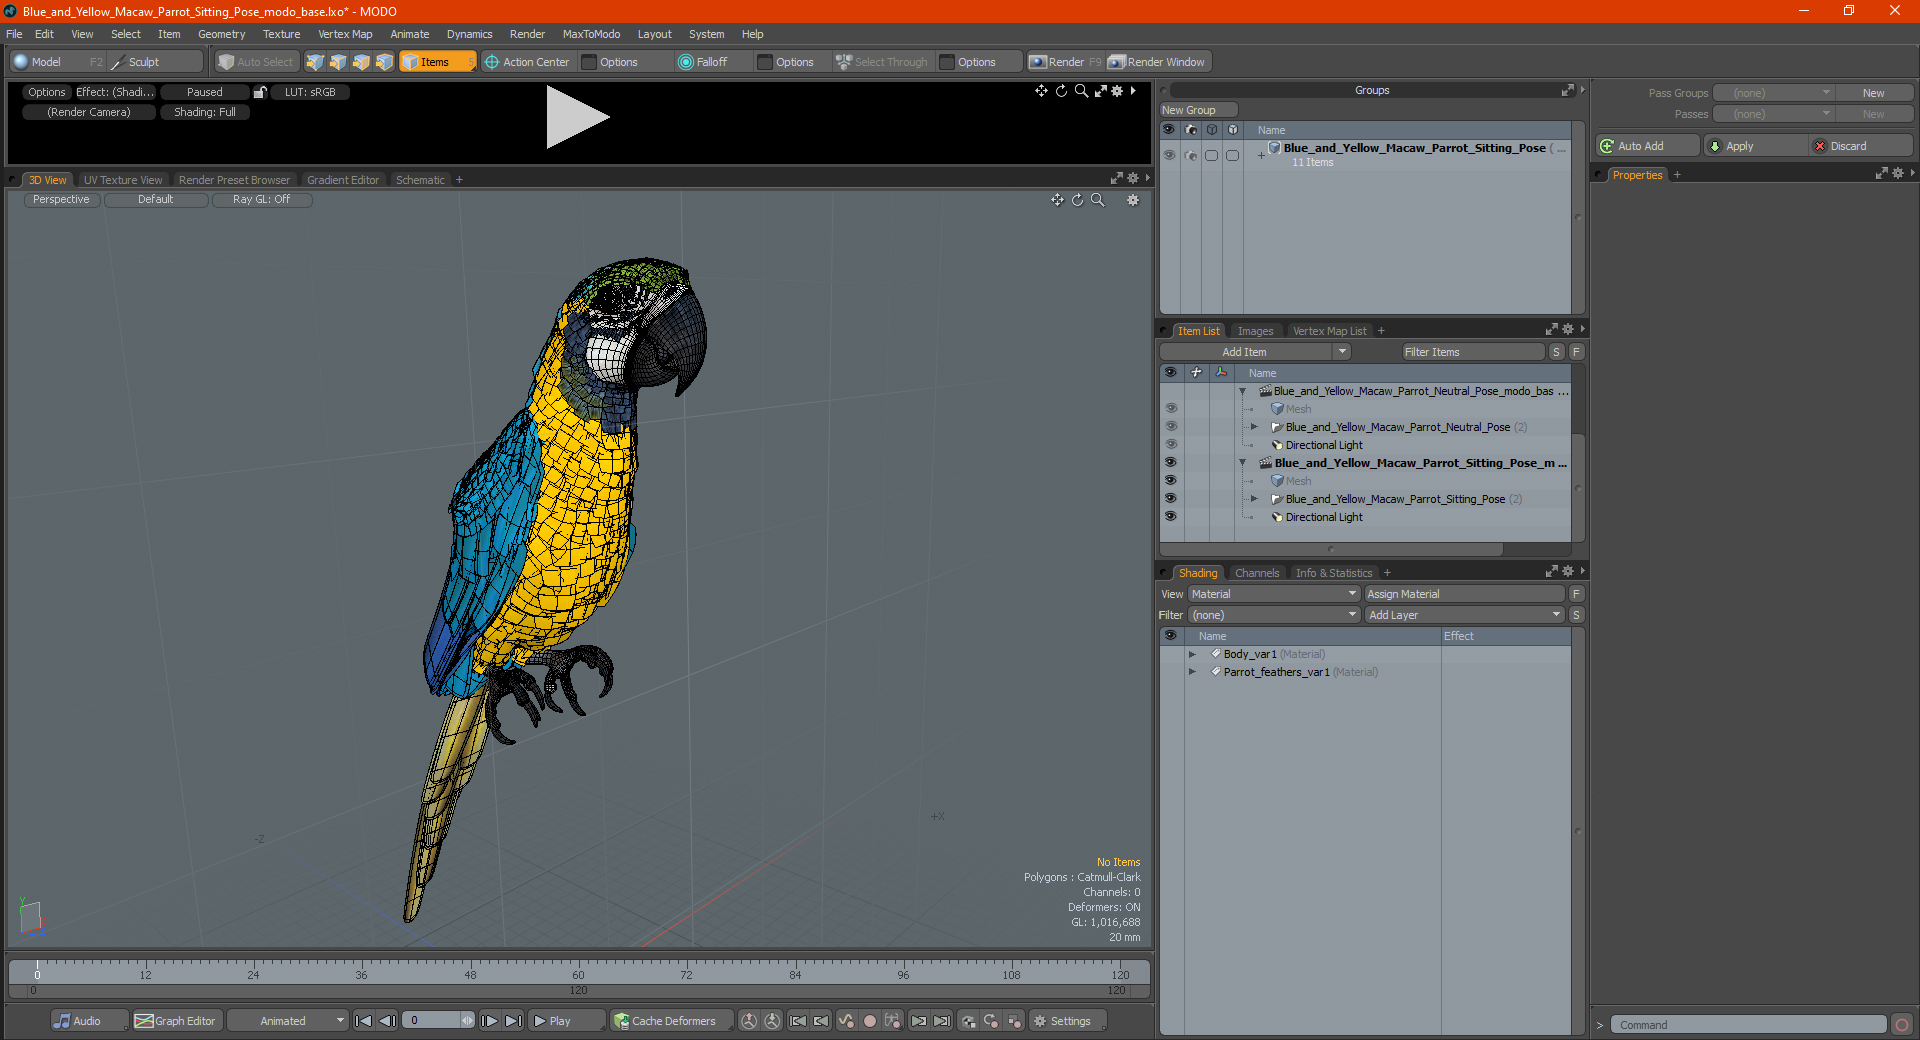The height and width of the screenshot is (1040, 1920).
Task: Click the S button beside Filter Items
Action: coord(1556,352)
